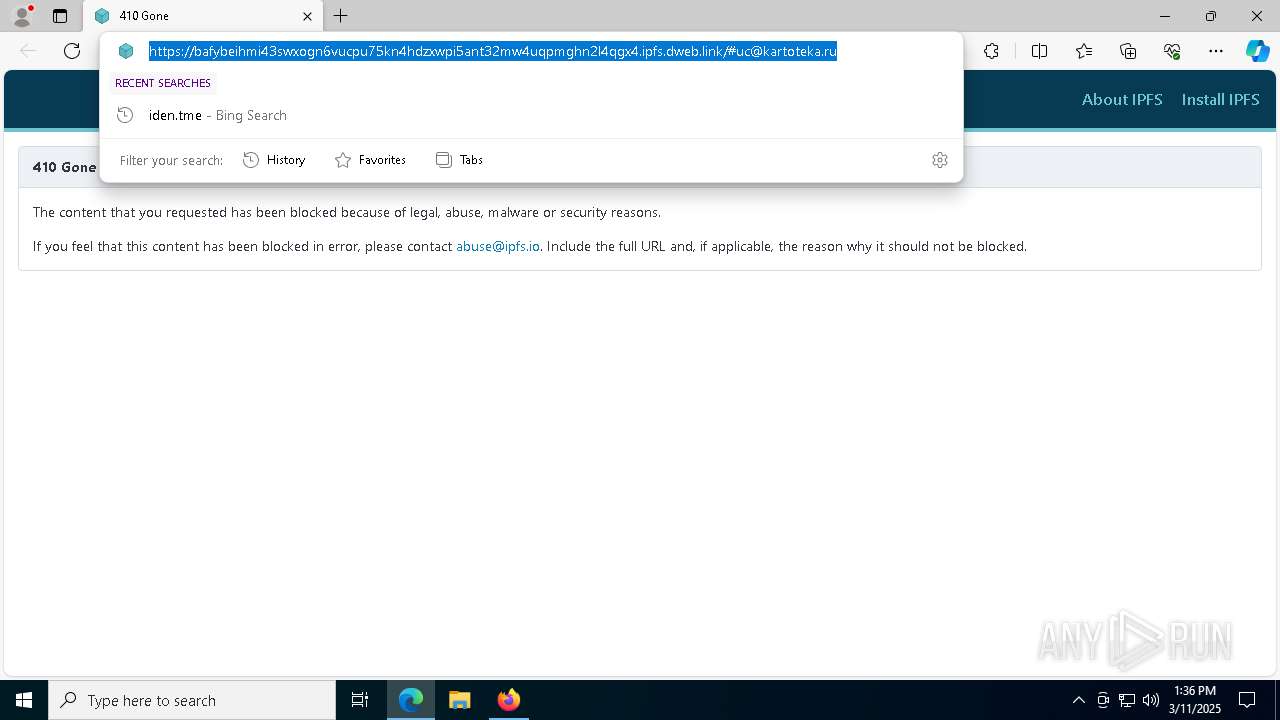Filter search by Favorites
The width and height of the screenshot is (1280, 720).
pyautogui.click(x=370, y=160)
